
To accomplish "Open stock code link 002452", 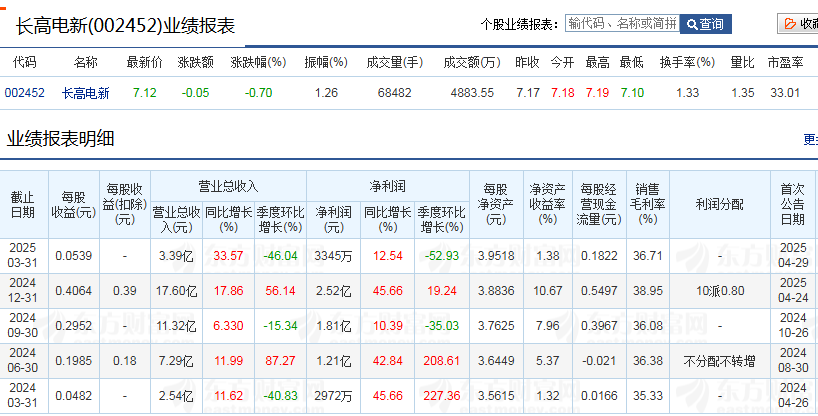I will coord(25,93).
